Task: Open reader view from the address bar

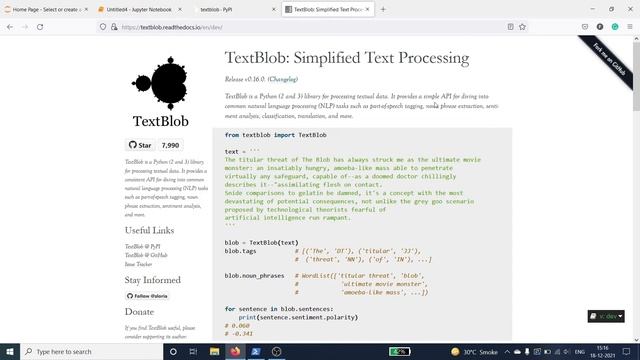Action: click(511, 27)
